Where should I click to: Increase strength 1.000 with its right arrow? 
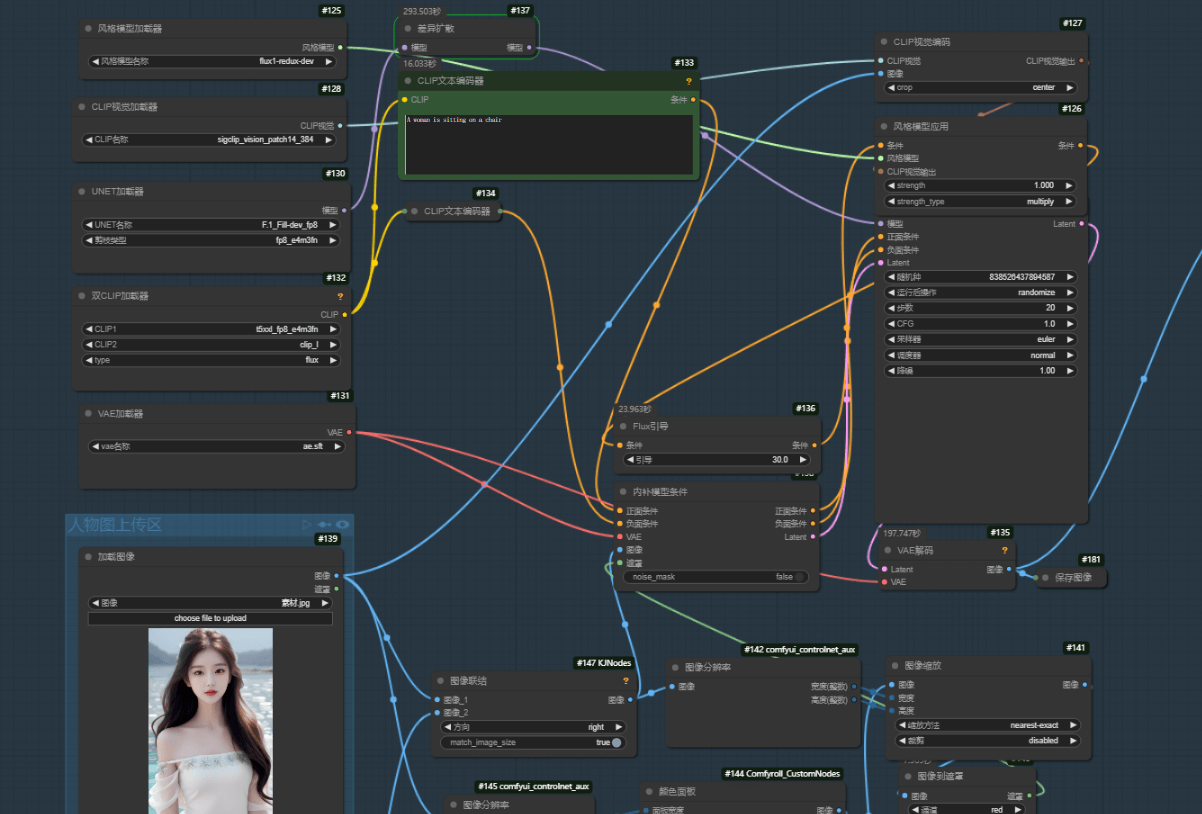[1069, 186]
